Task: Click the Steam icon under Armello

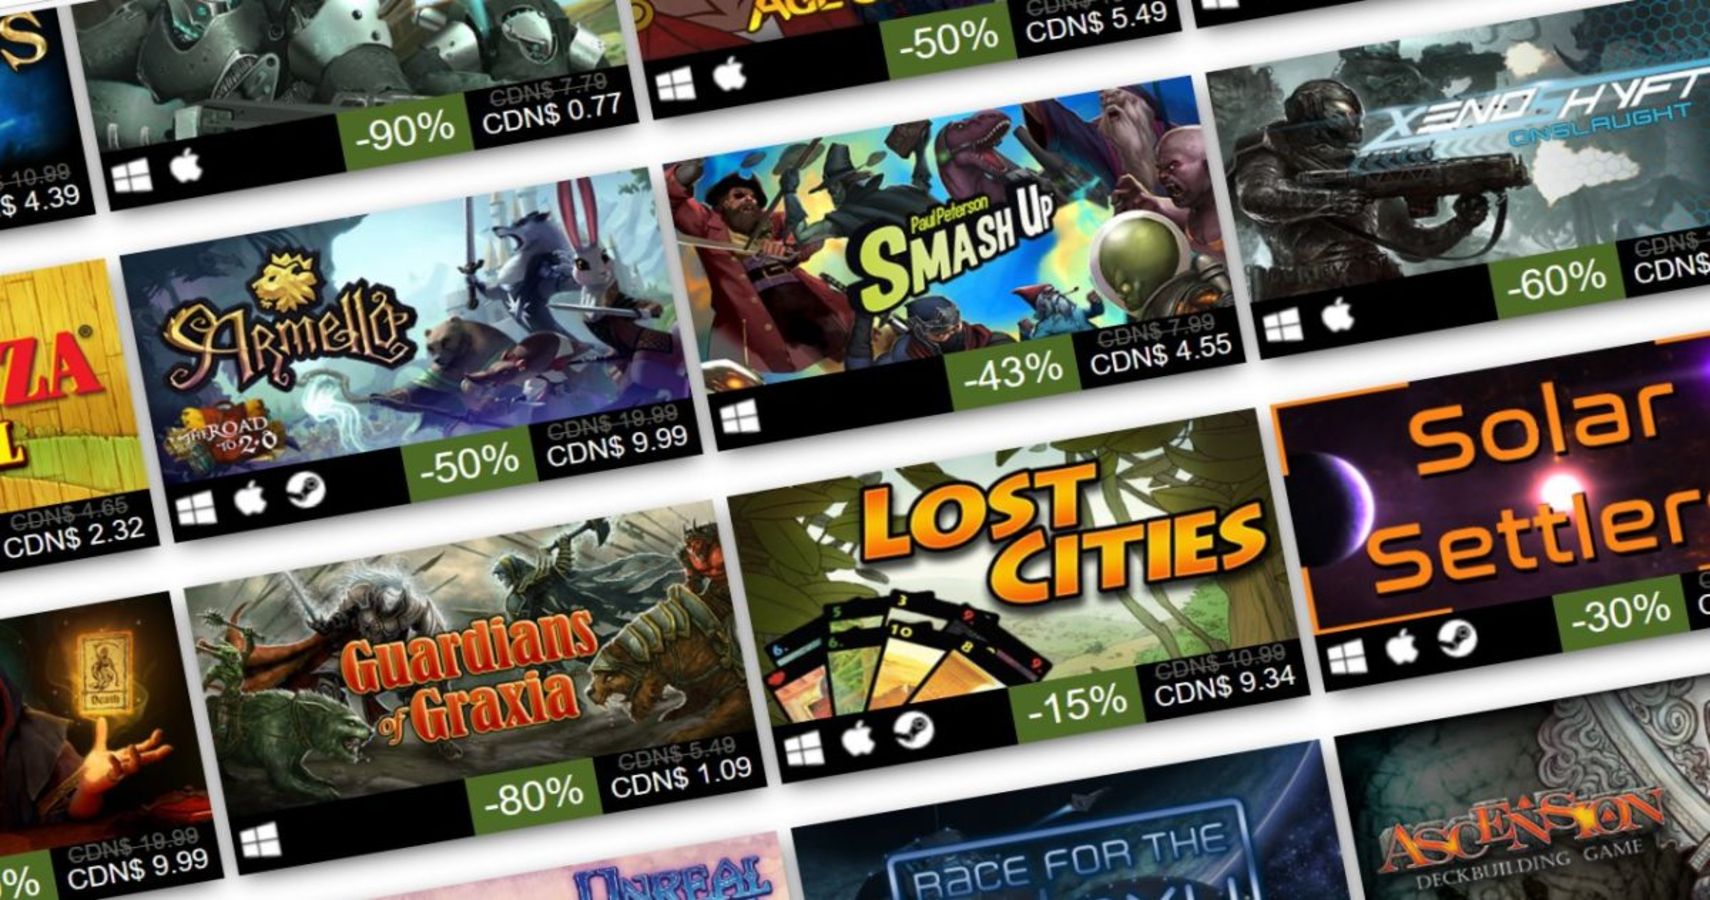Action: 305,490
